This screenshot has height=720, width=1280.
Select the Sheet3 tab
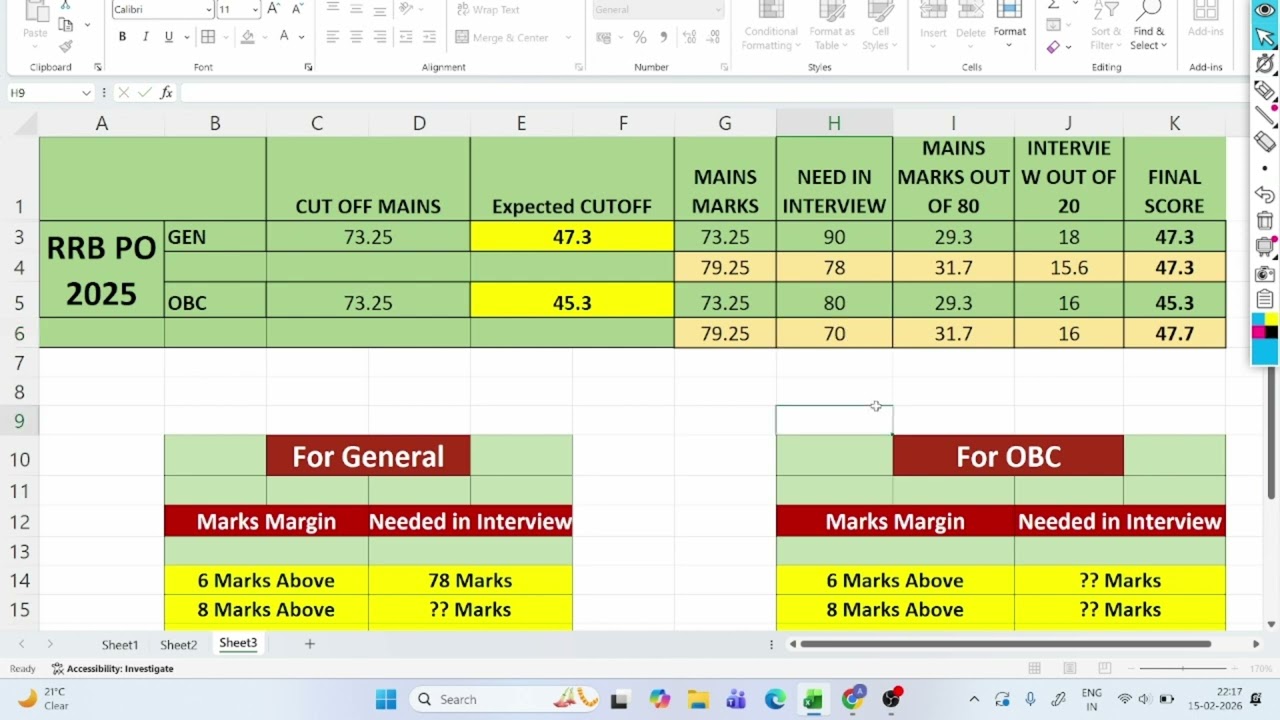(x=238, y=643)
